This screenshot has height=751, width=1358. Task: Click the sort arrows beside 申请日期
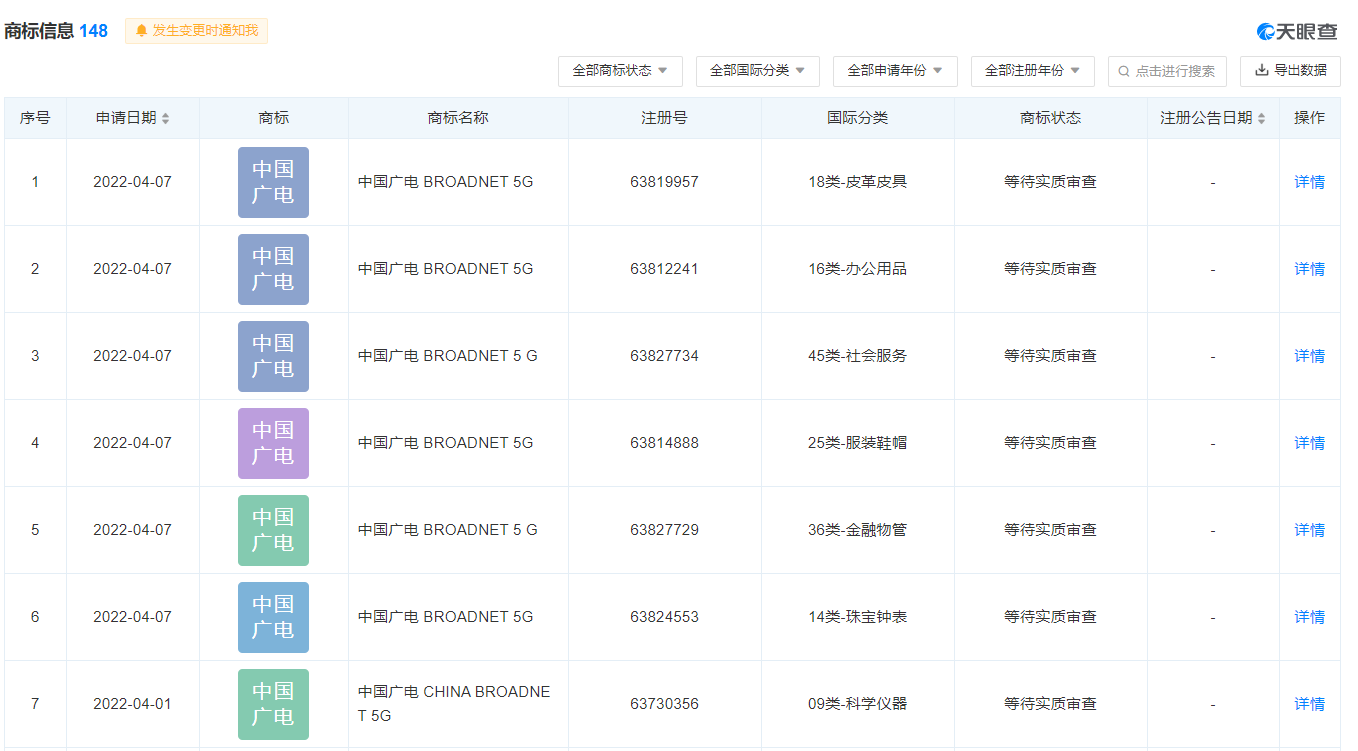point(166,118)
